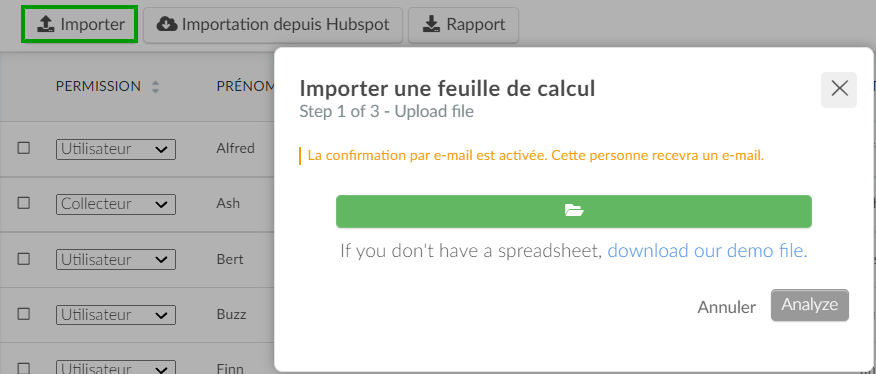This screenshot has height=374, width=876.
Task: Expand Bert's permission dropdown
Action: [x=116, y=259]
